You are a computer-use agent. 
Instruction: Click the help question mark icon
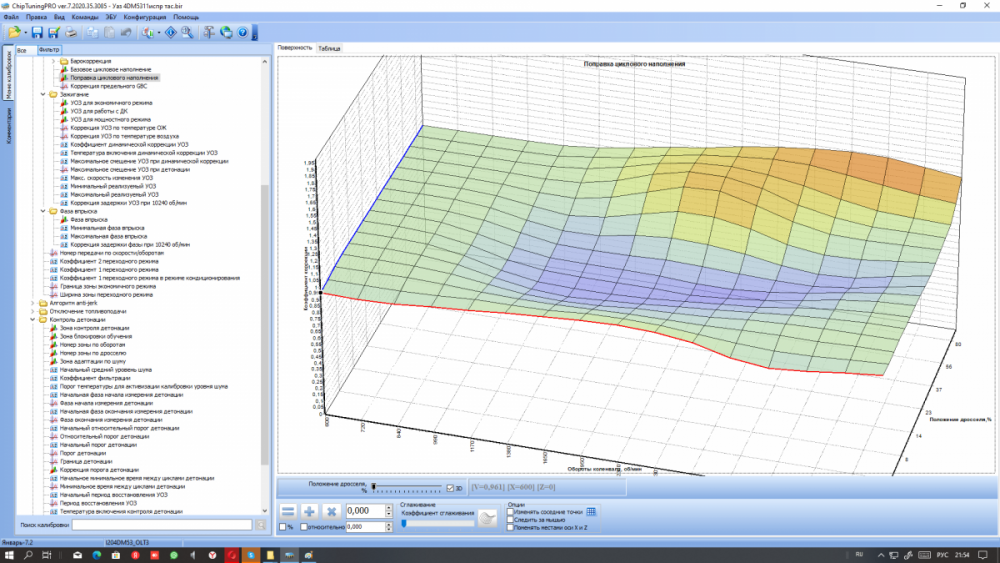pos(243,32)
